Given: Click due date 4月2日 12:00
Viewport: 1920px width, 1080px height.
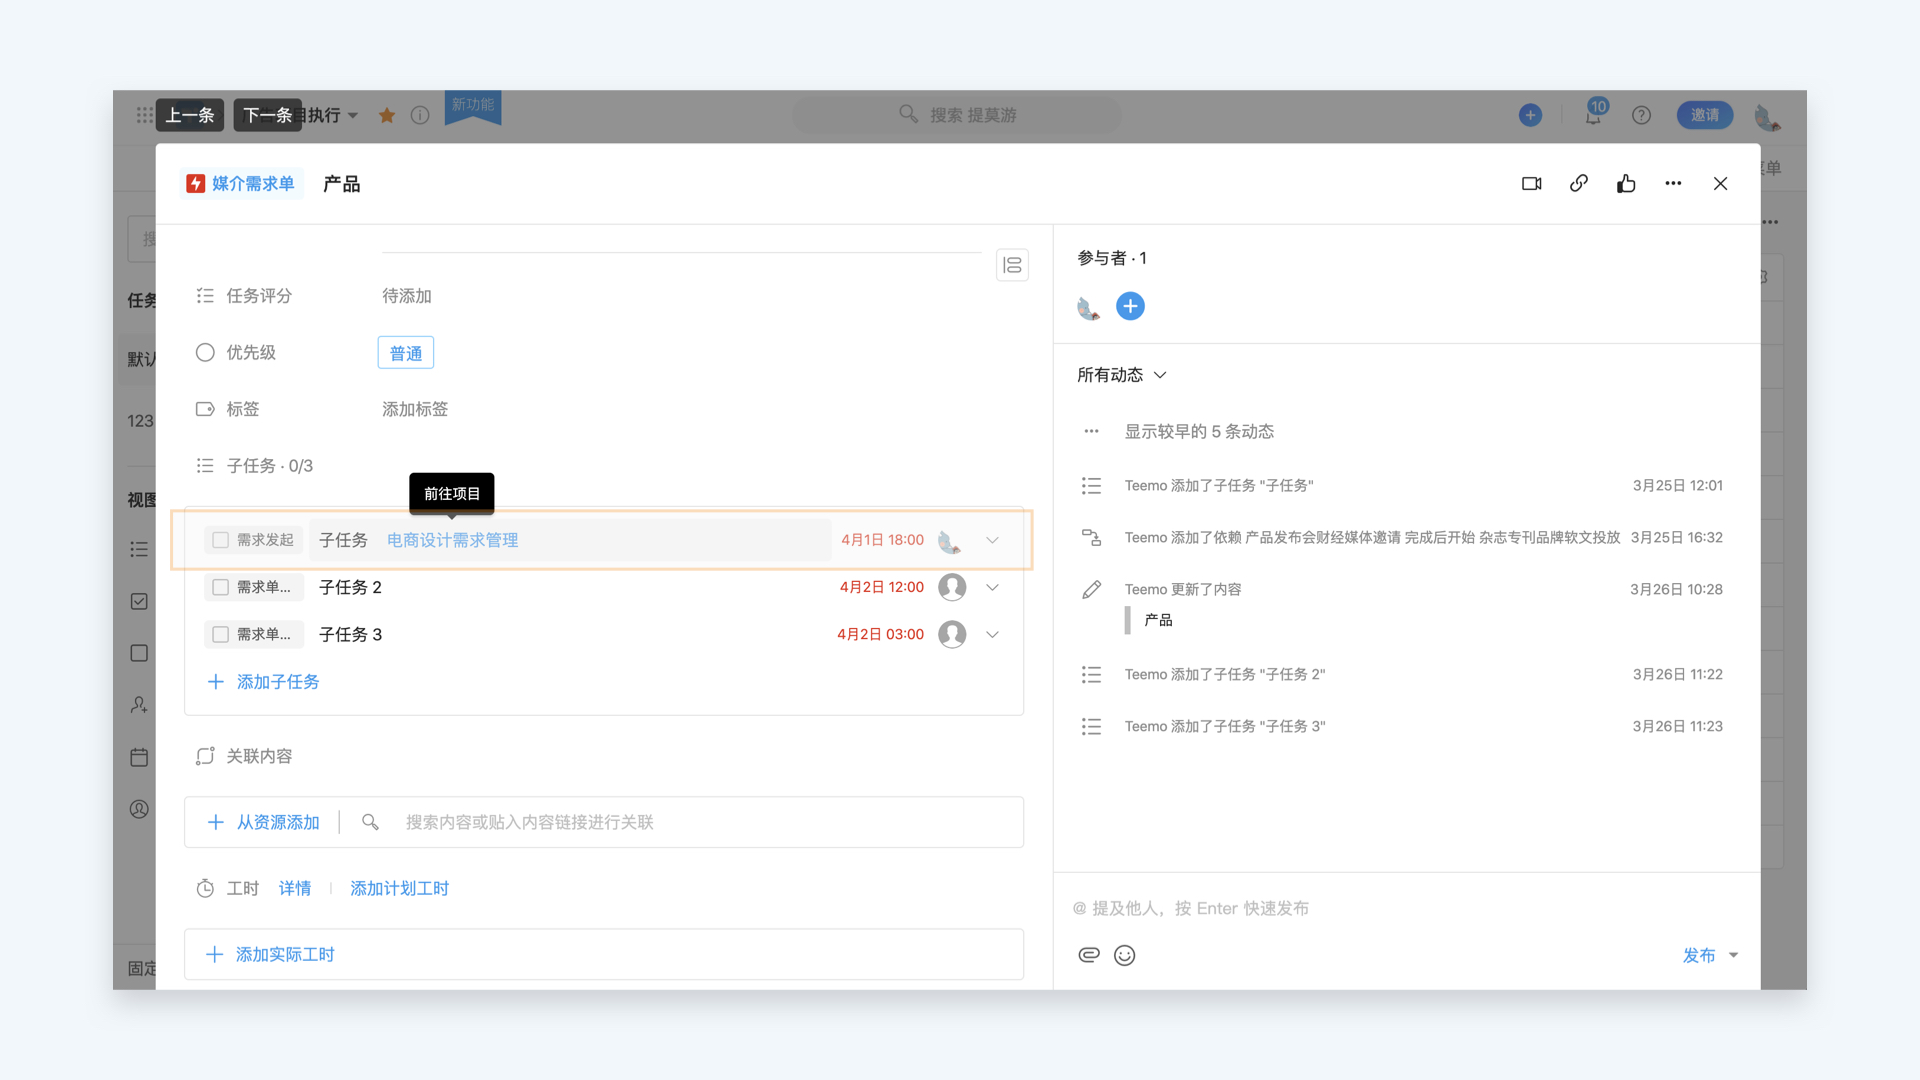Looking at the screenshot, I should click(x=882, y=587).
